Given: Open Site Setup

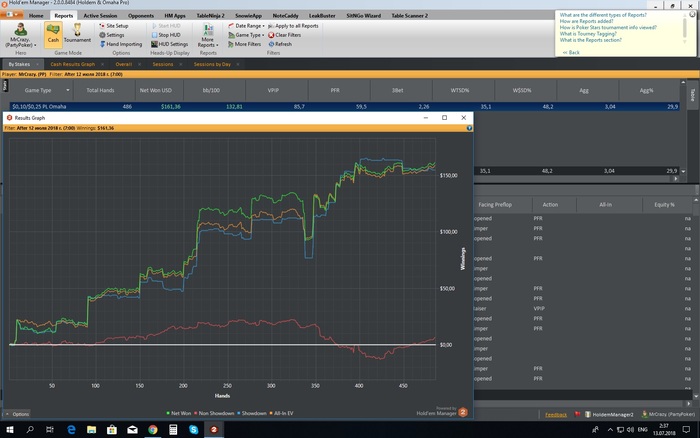Looking at the screenshot, I should 113,26.
